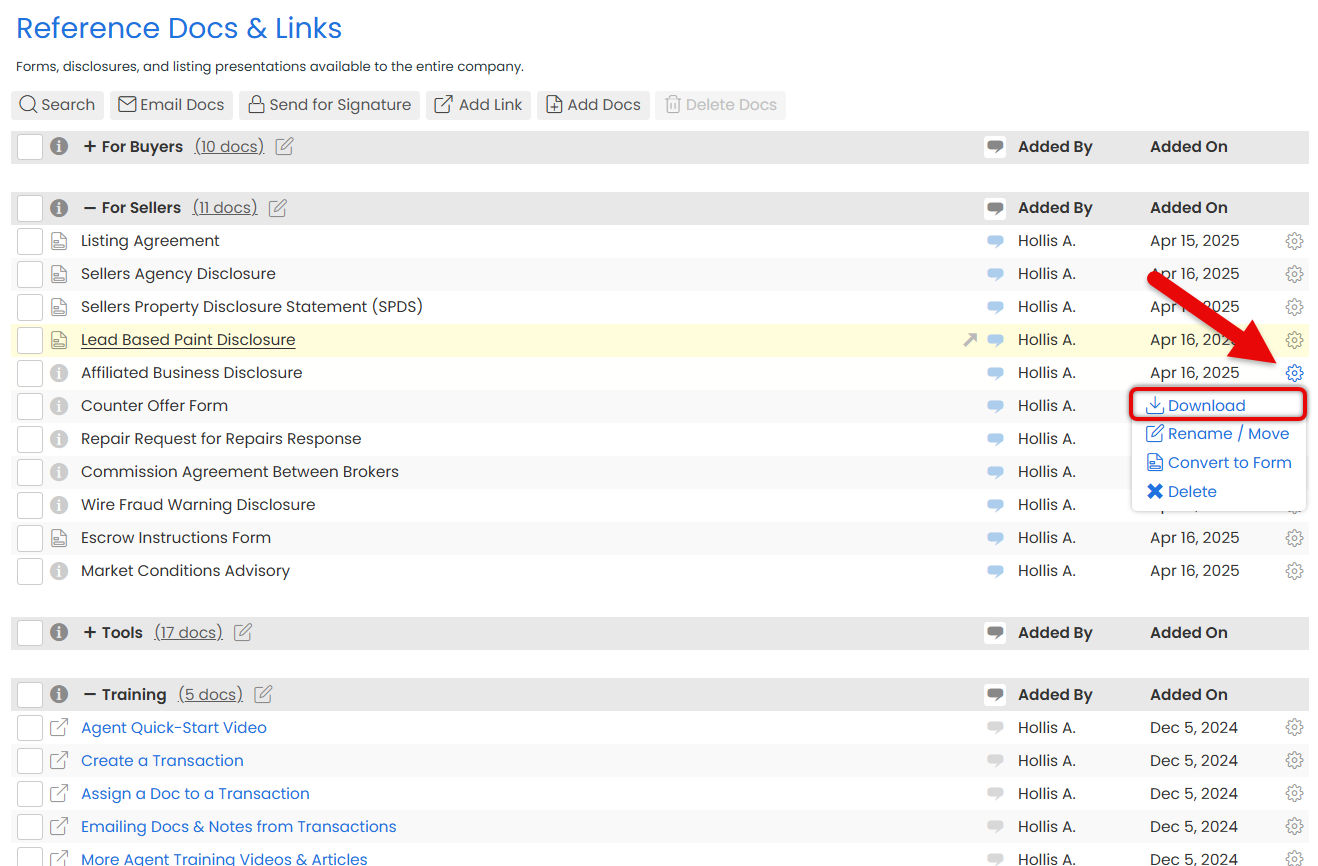Click comment bubble for Lead Based Paint Disclosure

(x=995, y=340)
